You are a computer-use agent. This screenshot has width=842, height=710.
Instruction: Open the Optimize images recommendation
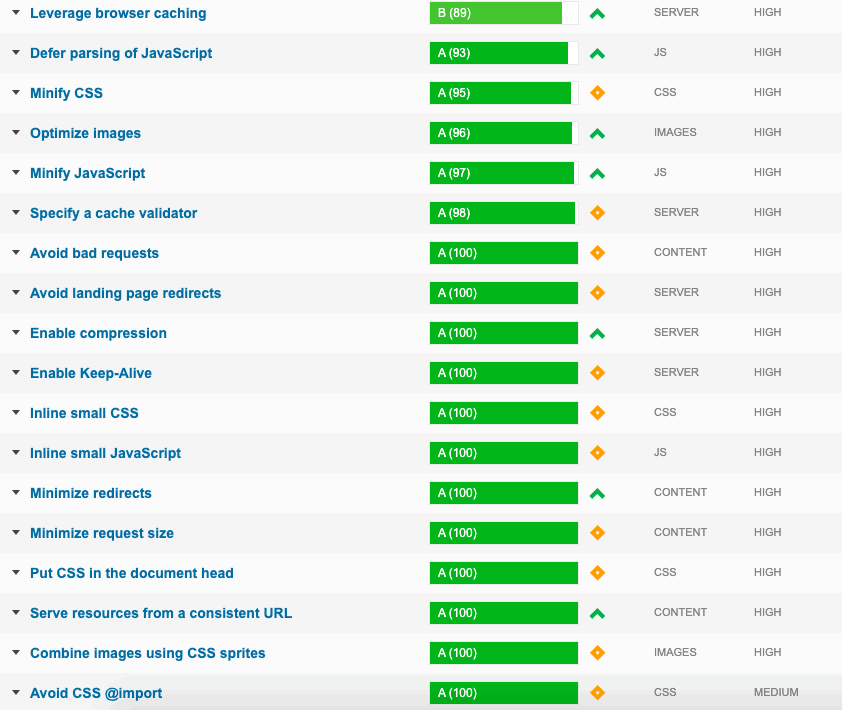[85, 133]
